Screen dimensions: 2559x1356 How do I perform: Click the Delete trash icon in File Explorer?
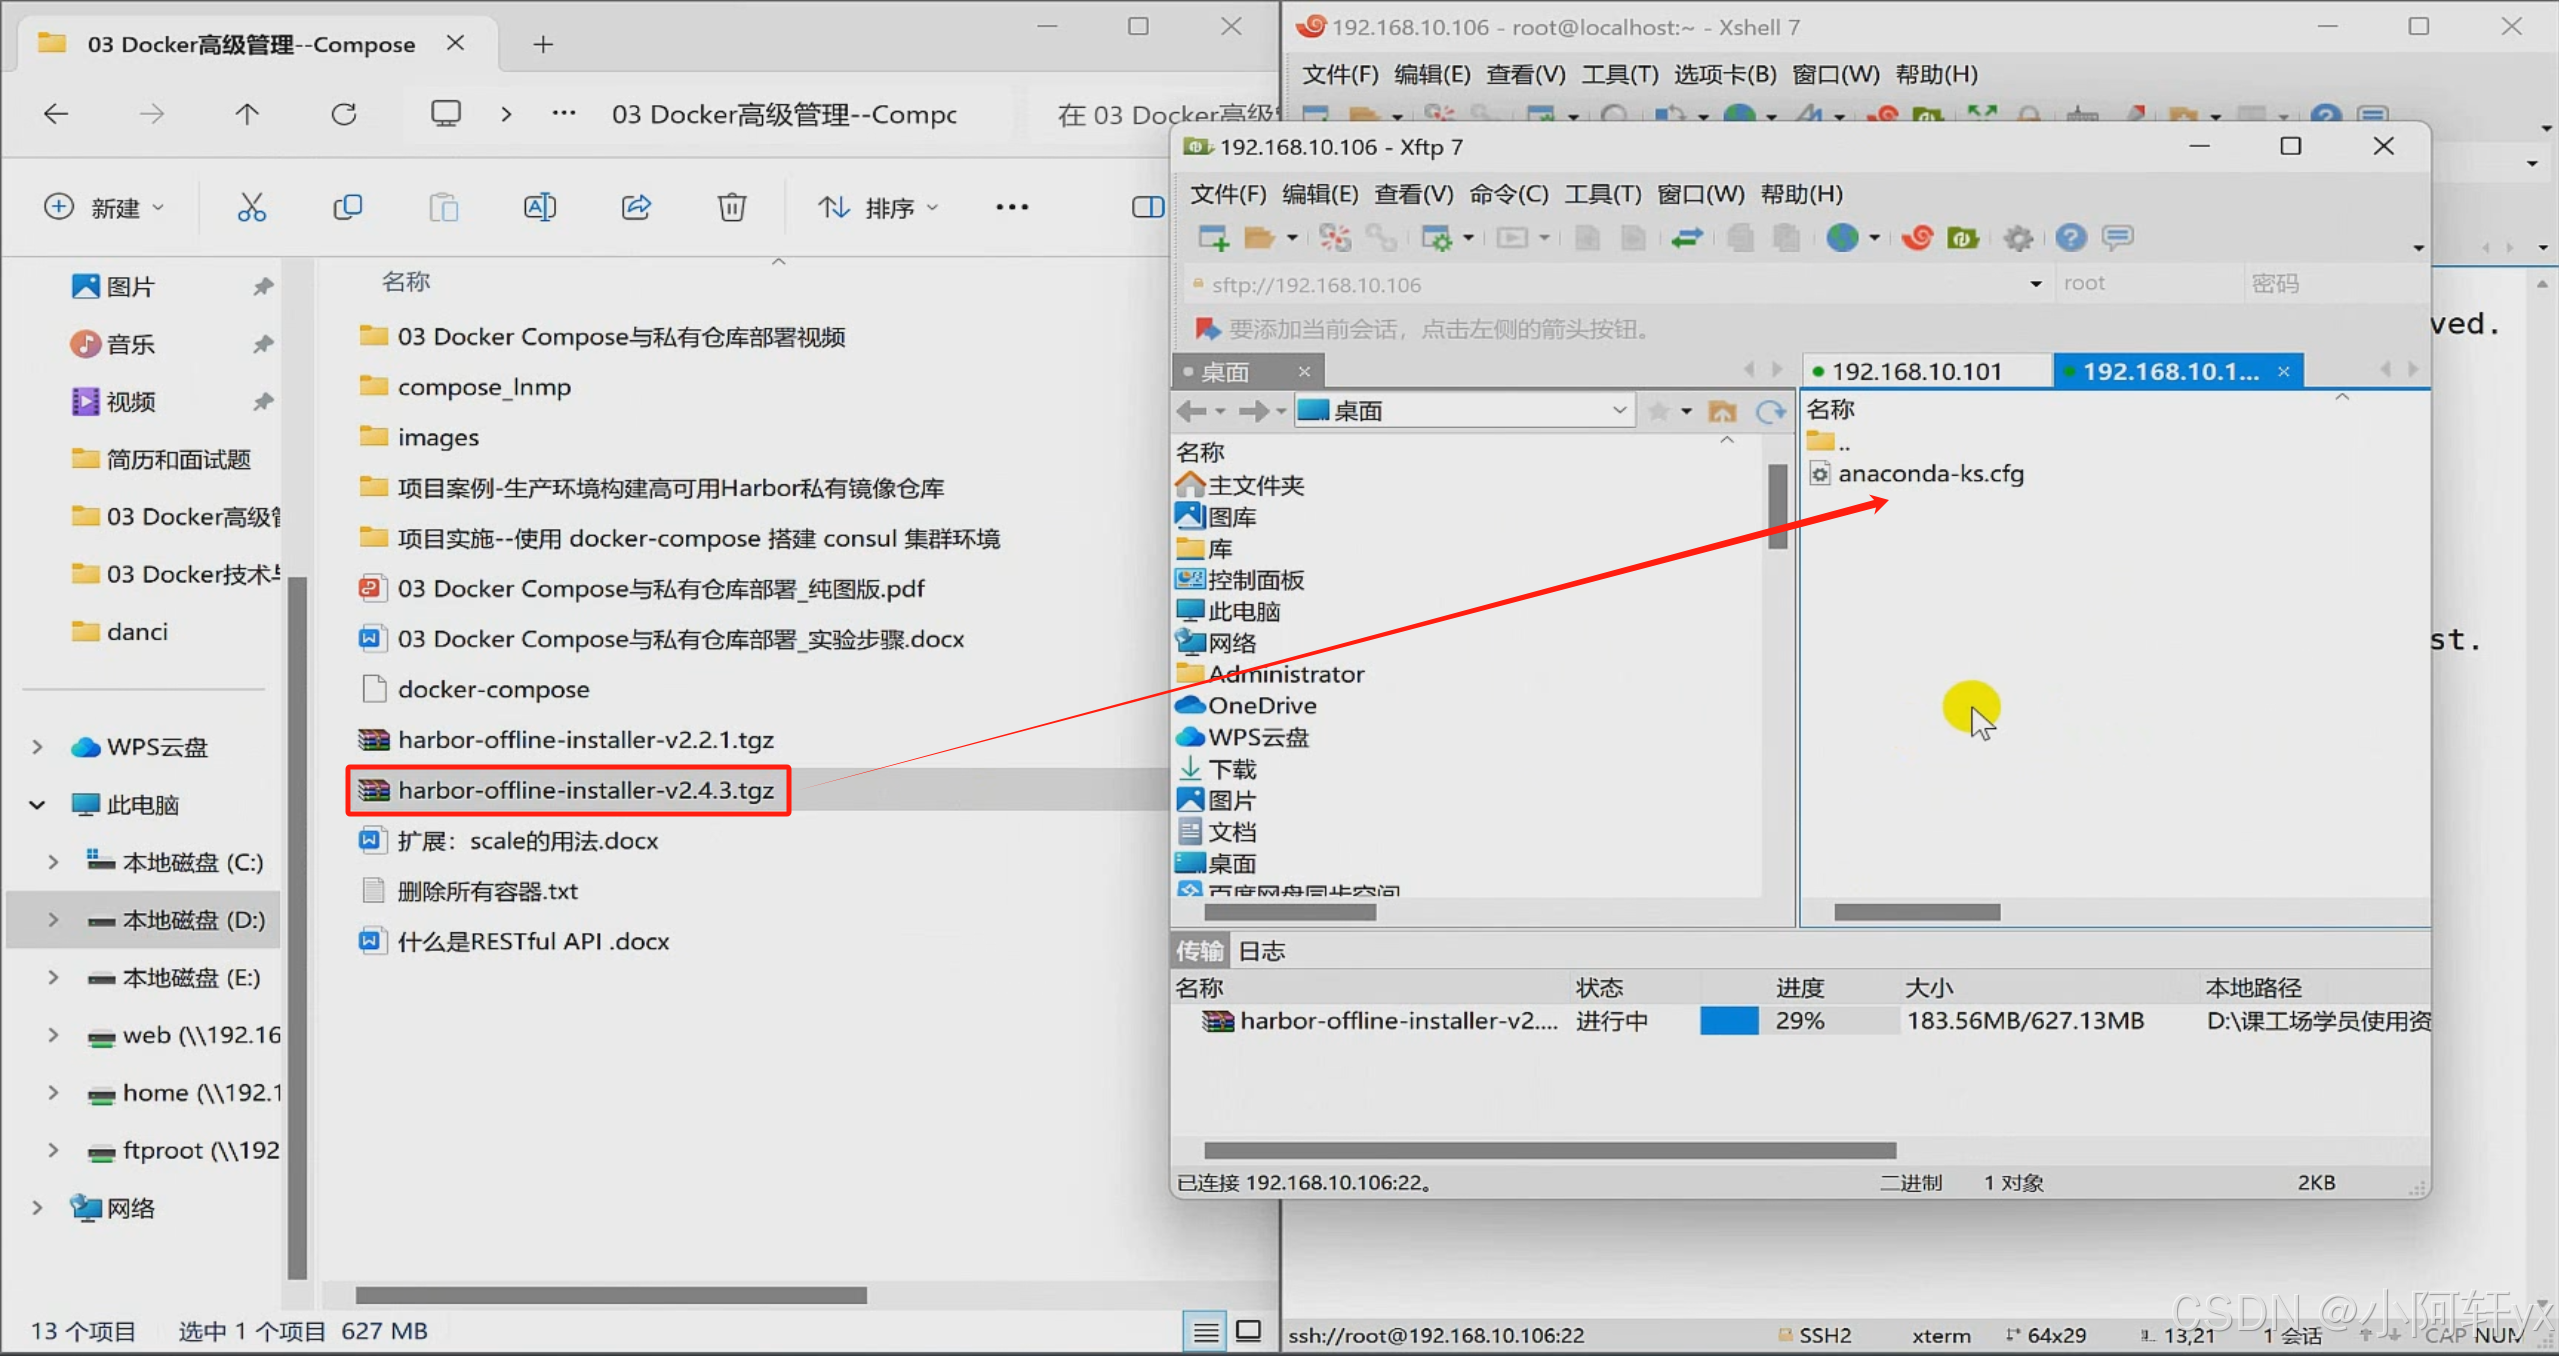tap(732, 207)
